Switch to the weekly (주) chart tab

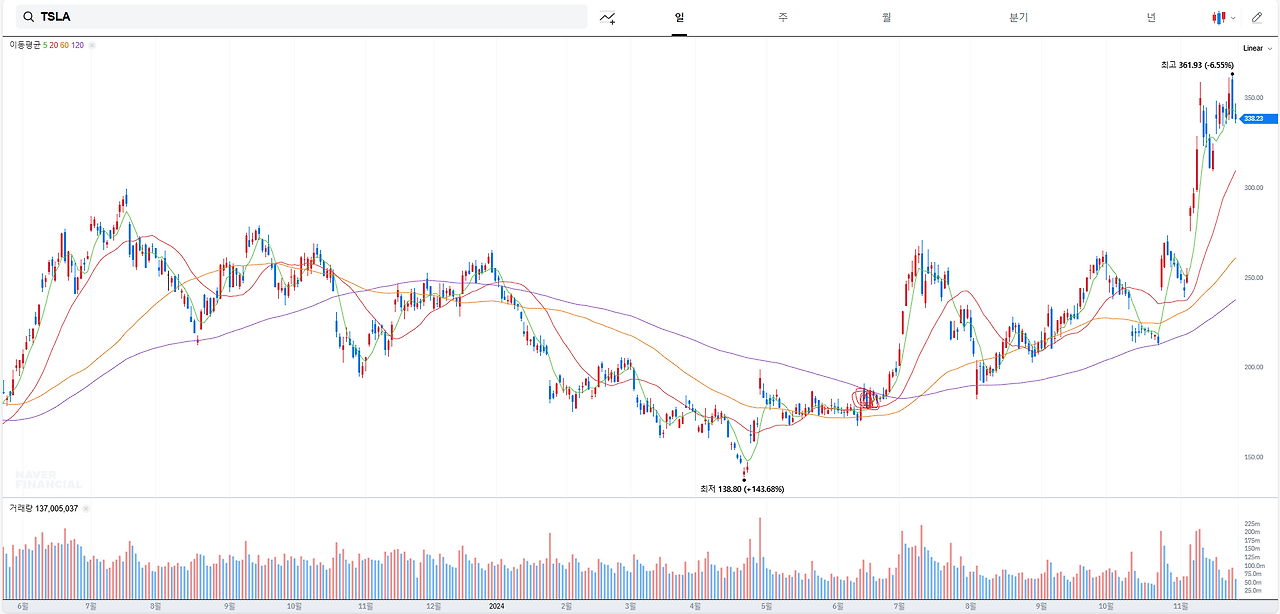pos(783,17)
